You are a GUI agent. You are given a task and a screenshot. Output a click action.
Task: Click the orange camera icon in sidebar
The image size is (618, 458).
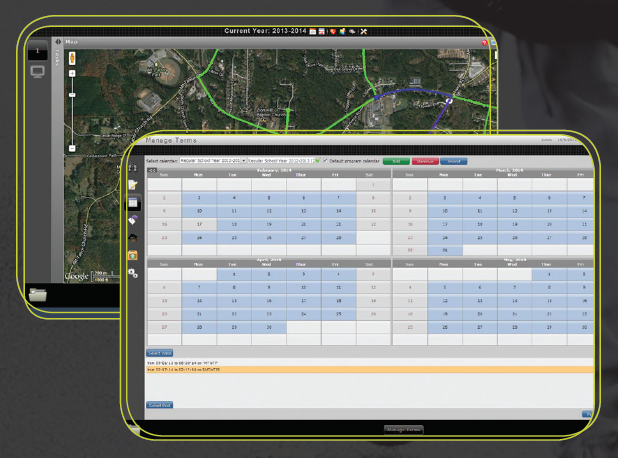[x=134, y=254]
